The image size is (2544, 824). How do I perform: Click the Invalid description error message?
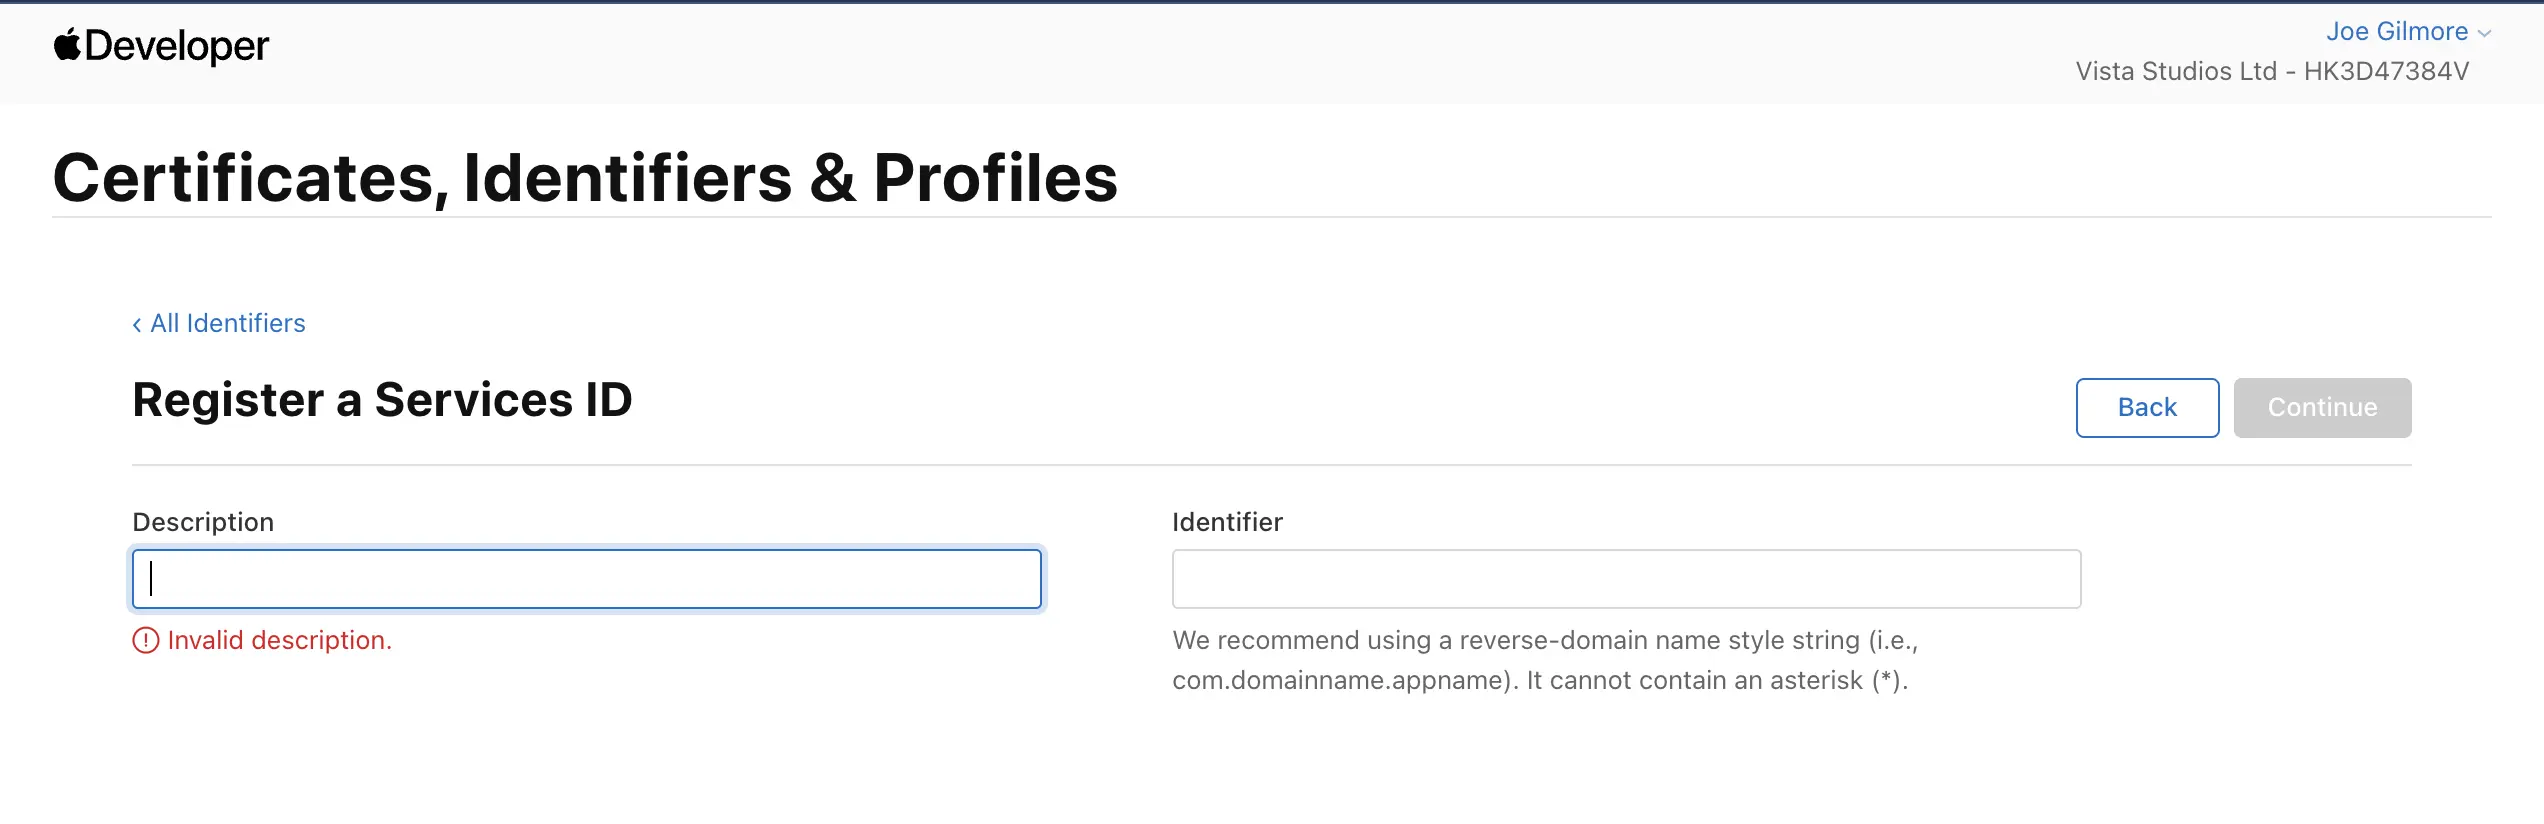coord(280,640)
